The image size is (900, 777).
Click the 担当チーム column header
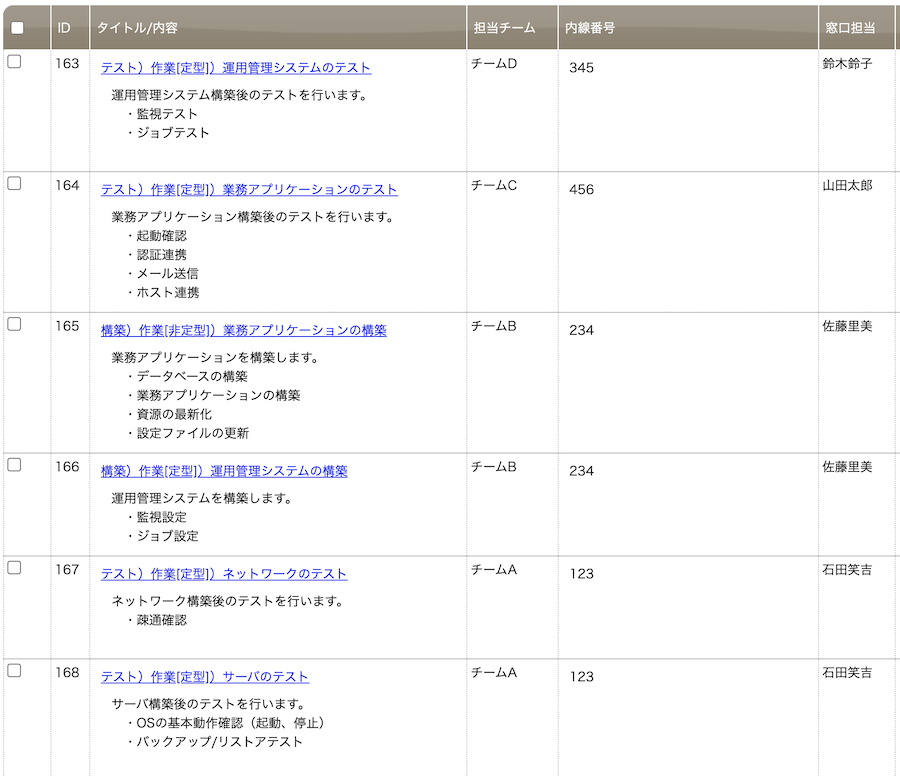pos(513,28)
